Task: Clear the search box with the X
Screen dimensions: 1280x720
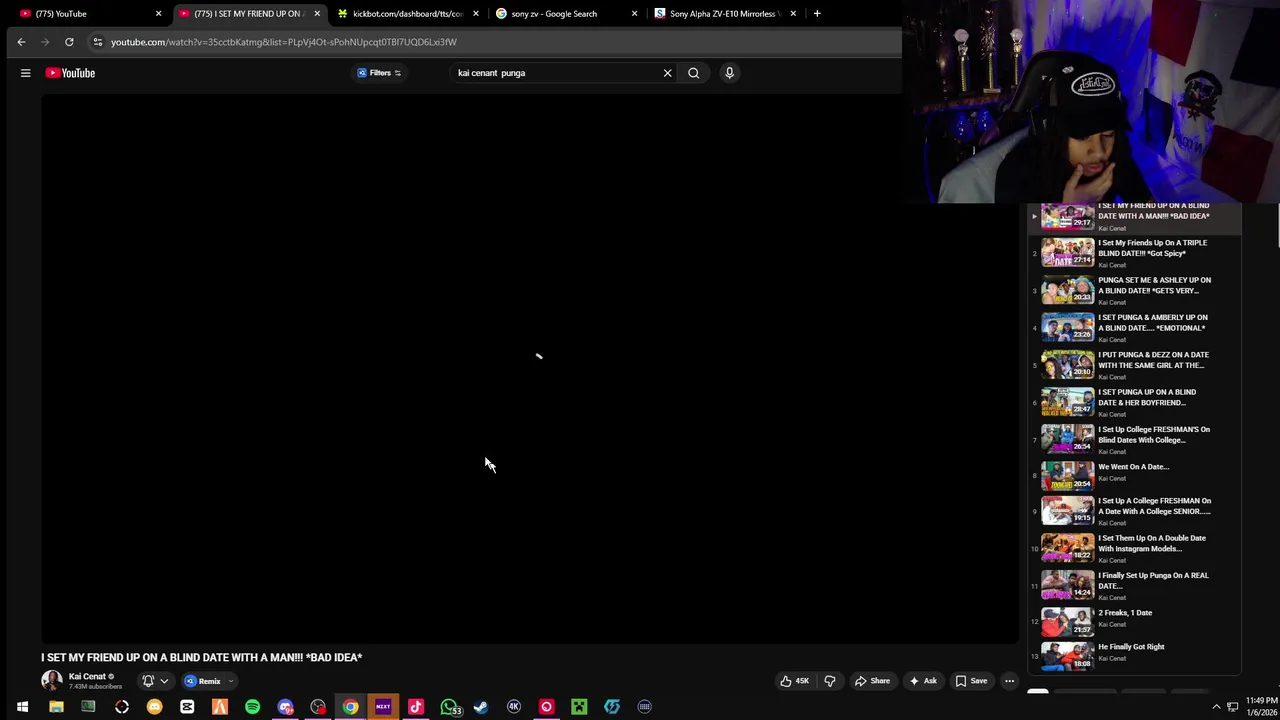Action: point(667,73)
